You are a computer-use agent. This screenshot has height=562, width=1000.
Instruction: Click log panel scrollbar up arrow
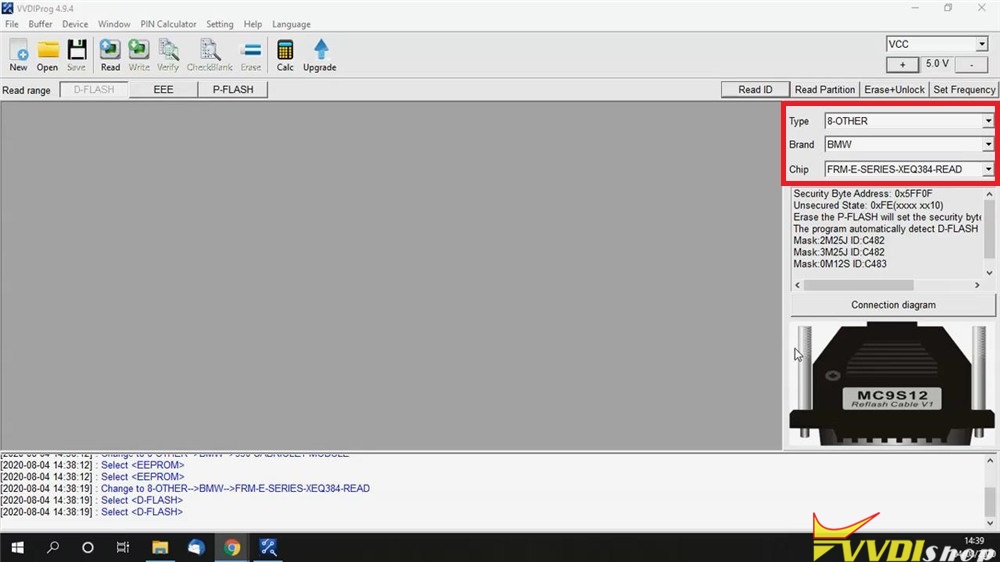pyautogui.click(x=990, y=460)
